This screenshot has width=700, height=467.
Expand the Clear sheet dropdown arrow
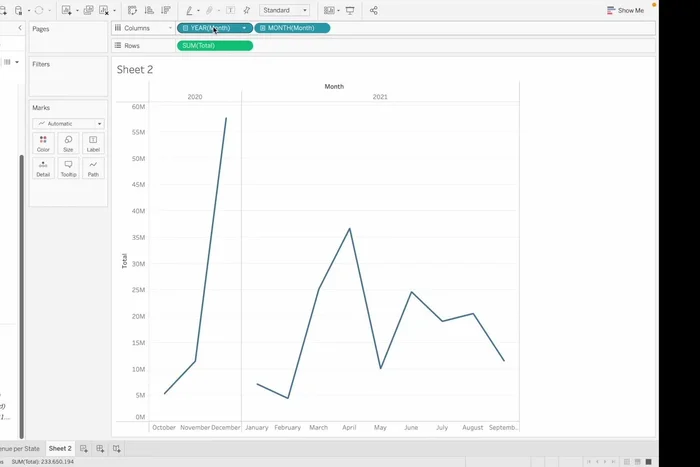pyautogui.click(x=114, y=10)
